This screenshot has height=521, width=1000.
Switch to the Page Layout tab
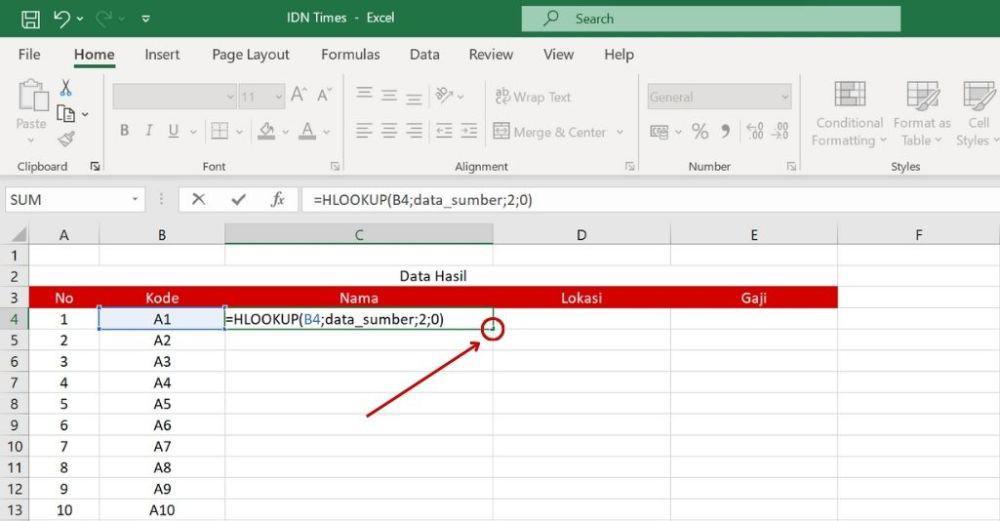(251, 55)
